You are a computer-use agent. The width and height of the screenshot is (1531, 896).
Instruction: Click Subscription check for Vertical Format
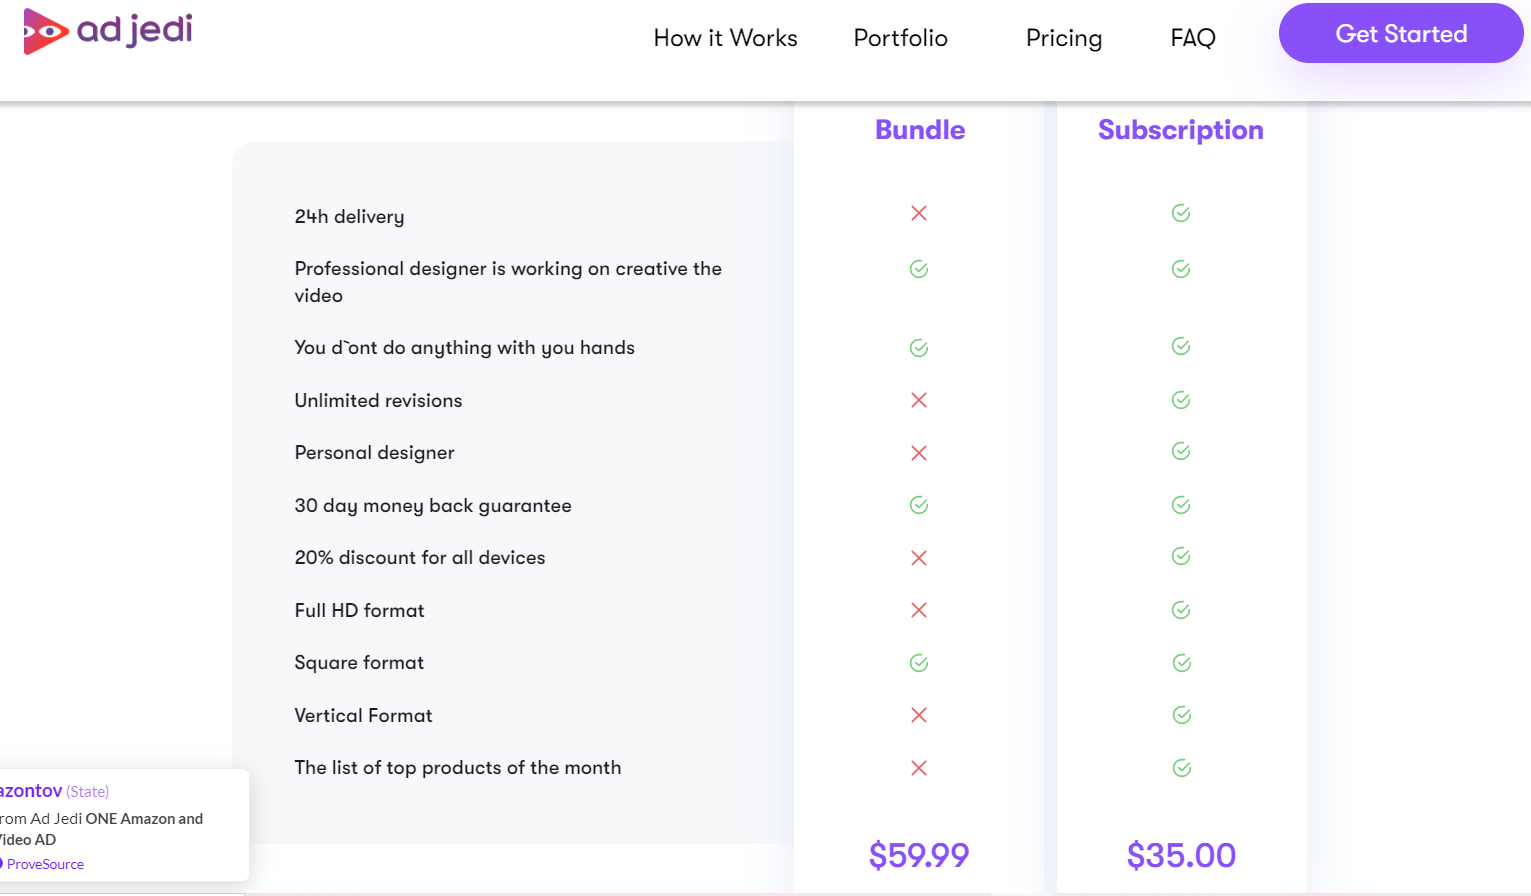[1182, 715]
